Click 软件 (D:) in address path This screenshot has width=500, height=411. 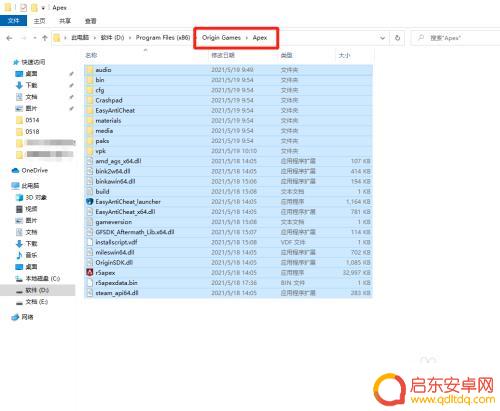(112, 38)
